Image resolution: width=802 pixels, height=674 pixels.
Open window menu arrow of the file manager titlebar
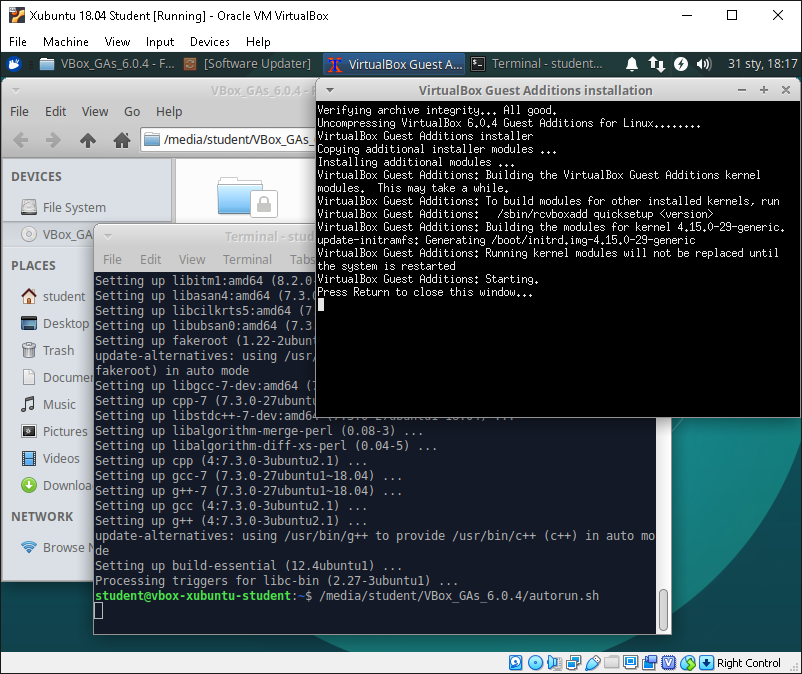tap(16, 91)
